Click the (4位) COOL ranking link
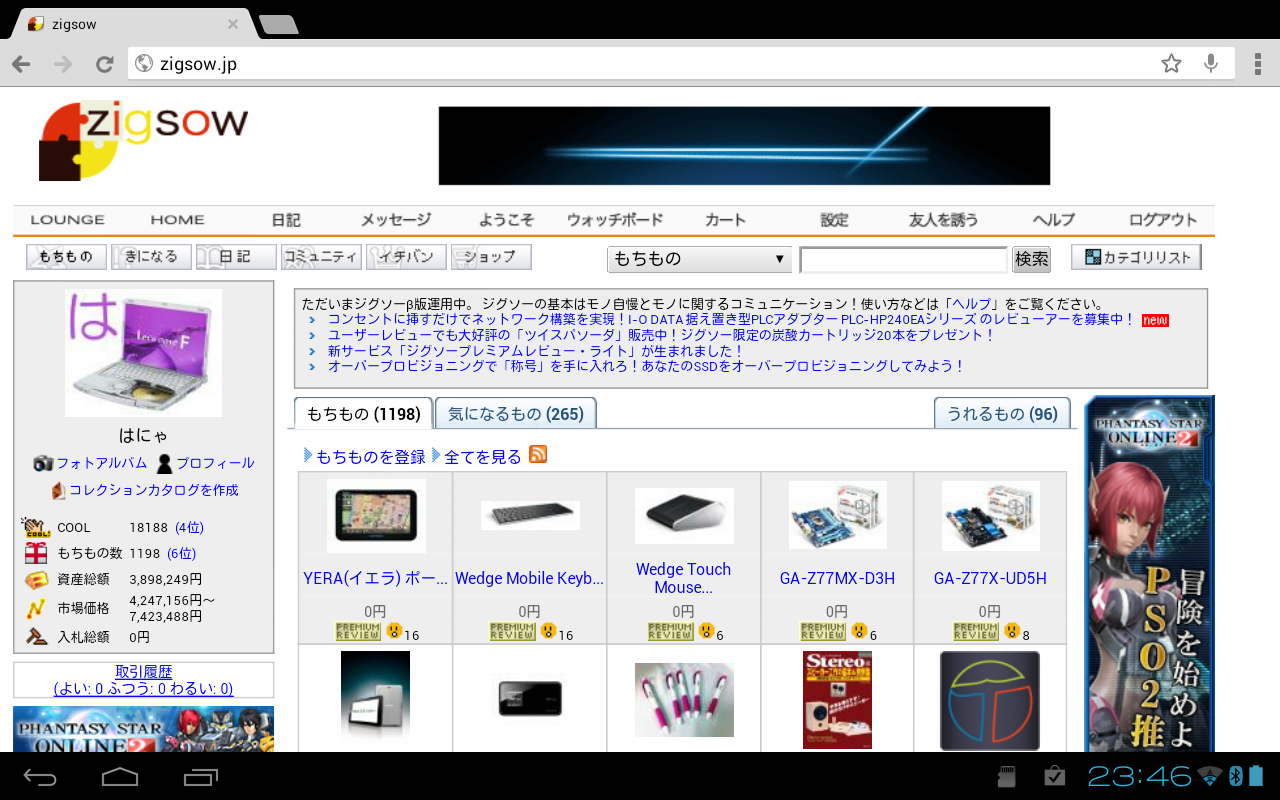The image size is (1280, 800). (189, 527)
